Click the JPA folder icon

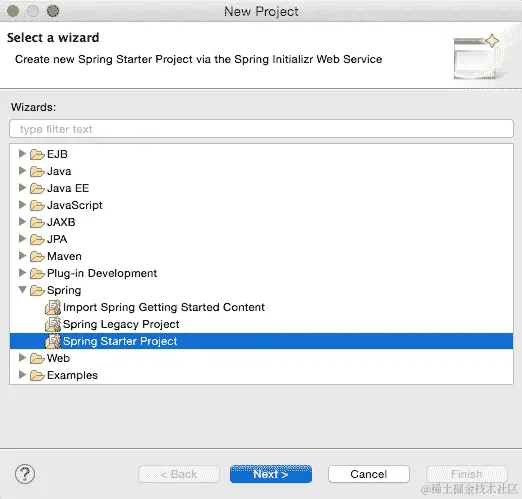click(37, 239)
